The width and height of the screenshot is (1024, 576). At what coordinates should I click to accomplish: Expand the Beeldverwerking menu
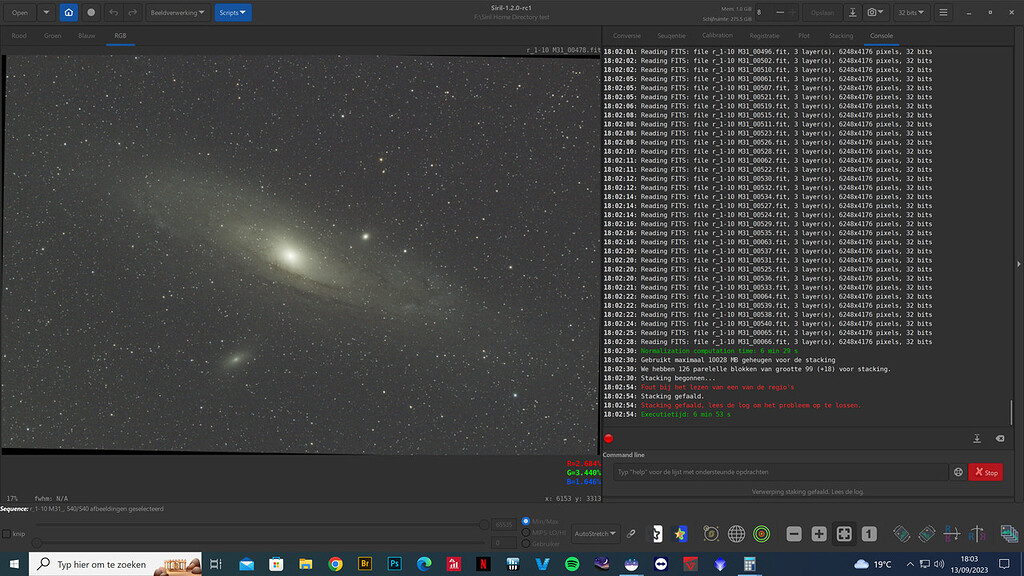176,12
